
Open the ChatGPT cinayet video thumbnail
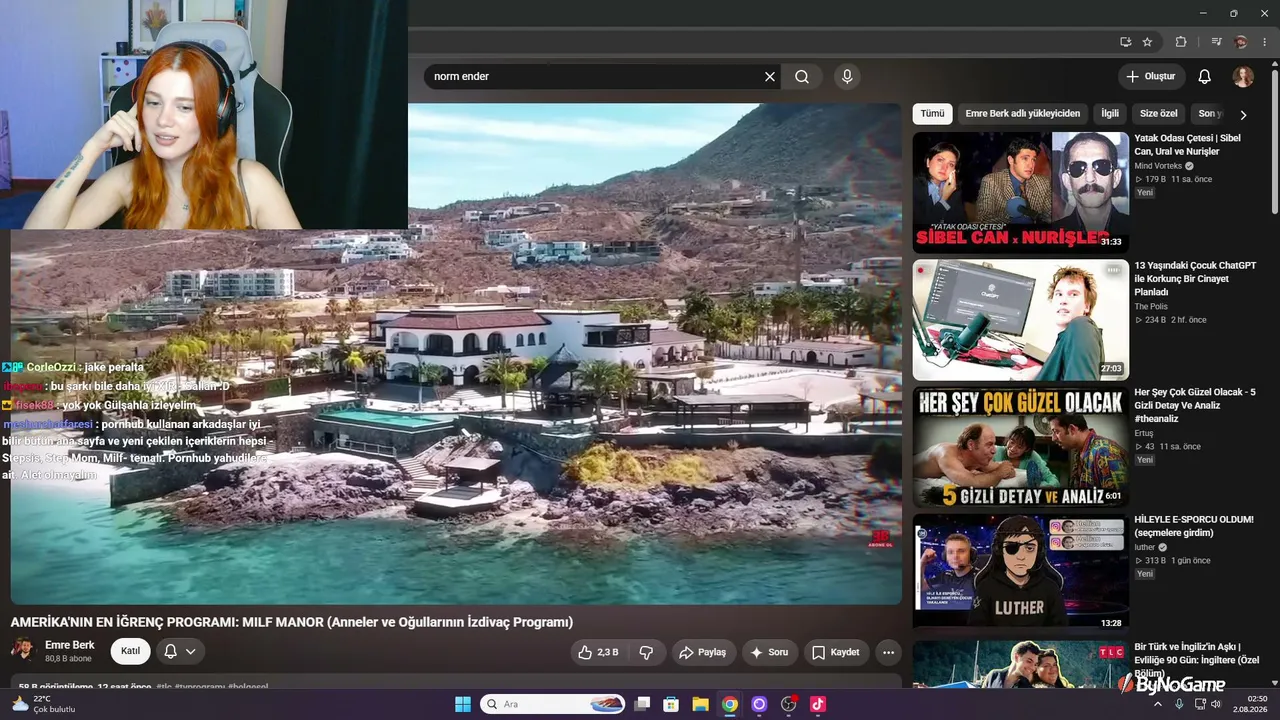(x=1020, y=320)
